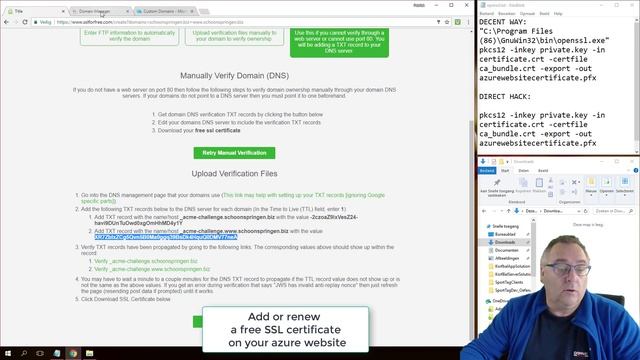Screen dimensions: 640x360
Task: Expand the Selecteren dropdown in Explorer ribbon
Action: 625,195
